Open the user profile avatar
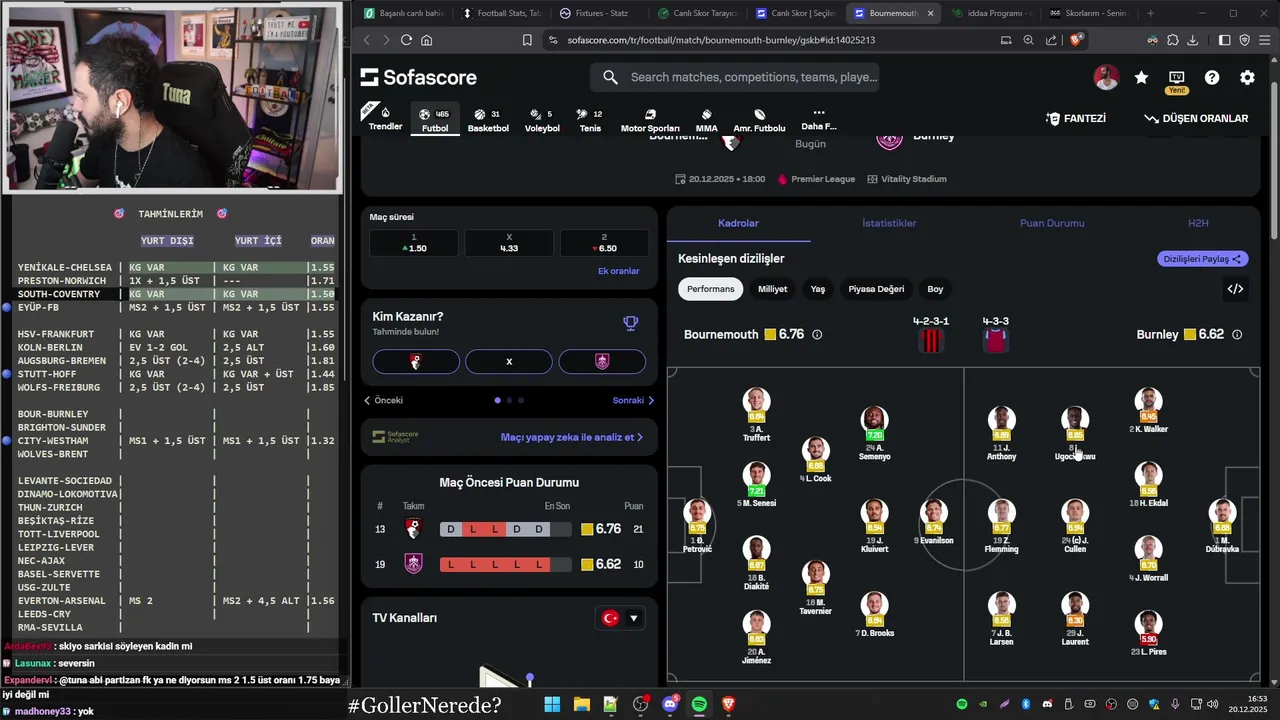This screenshot has height=720, width=1280. (1106, 77)
